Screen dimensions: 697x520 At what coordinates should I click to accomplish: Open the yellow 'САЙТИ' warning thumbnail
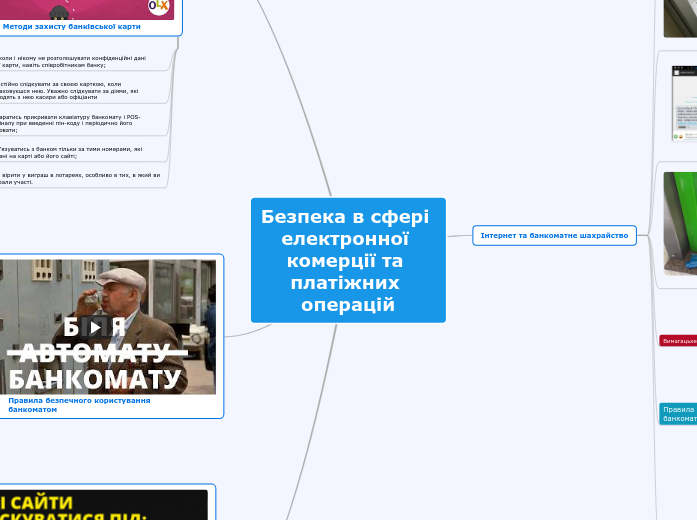103,505
